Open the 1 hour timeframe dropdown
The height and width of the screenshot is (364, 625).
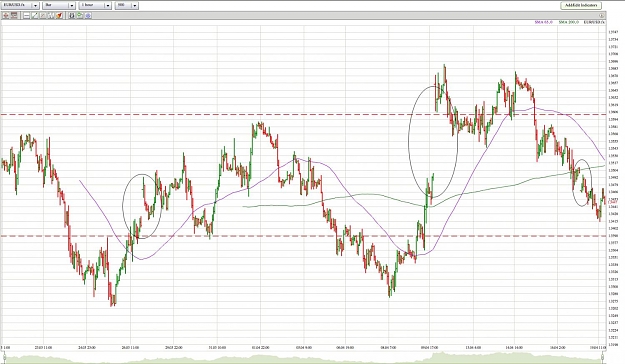click(95, 5)
